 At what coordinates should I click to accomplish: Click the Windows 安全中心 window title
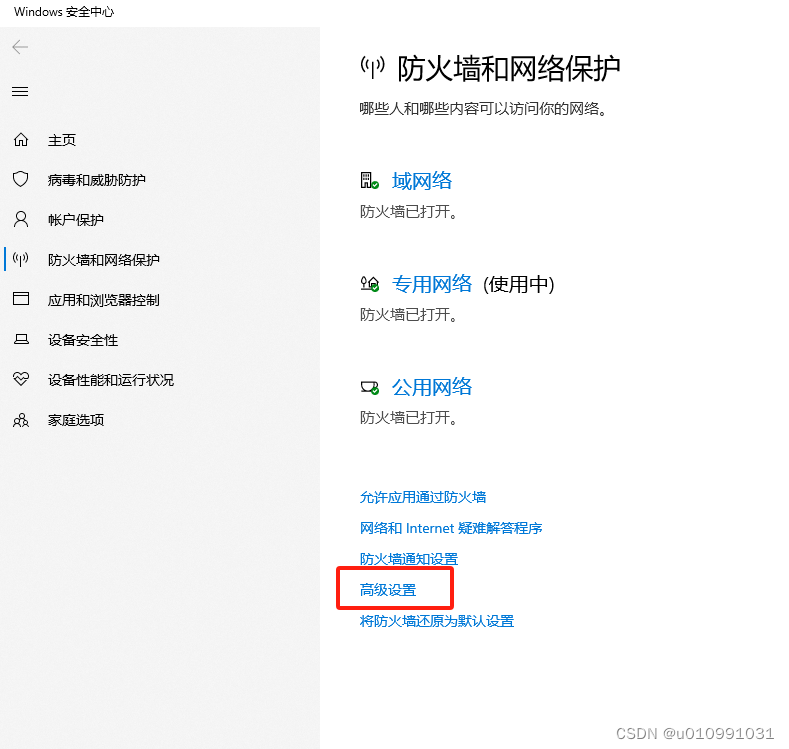point(64,12)
